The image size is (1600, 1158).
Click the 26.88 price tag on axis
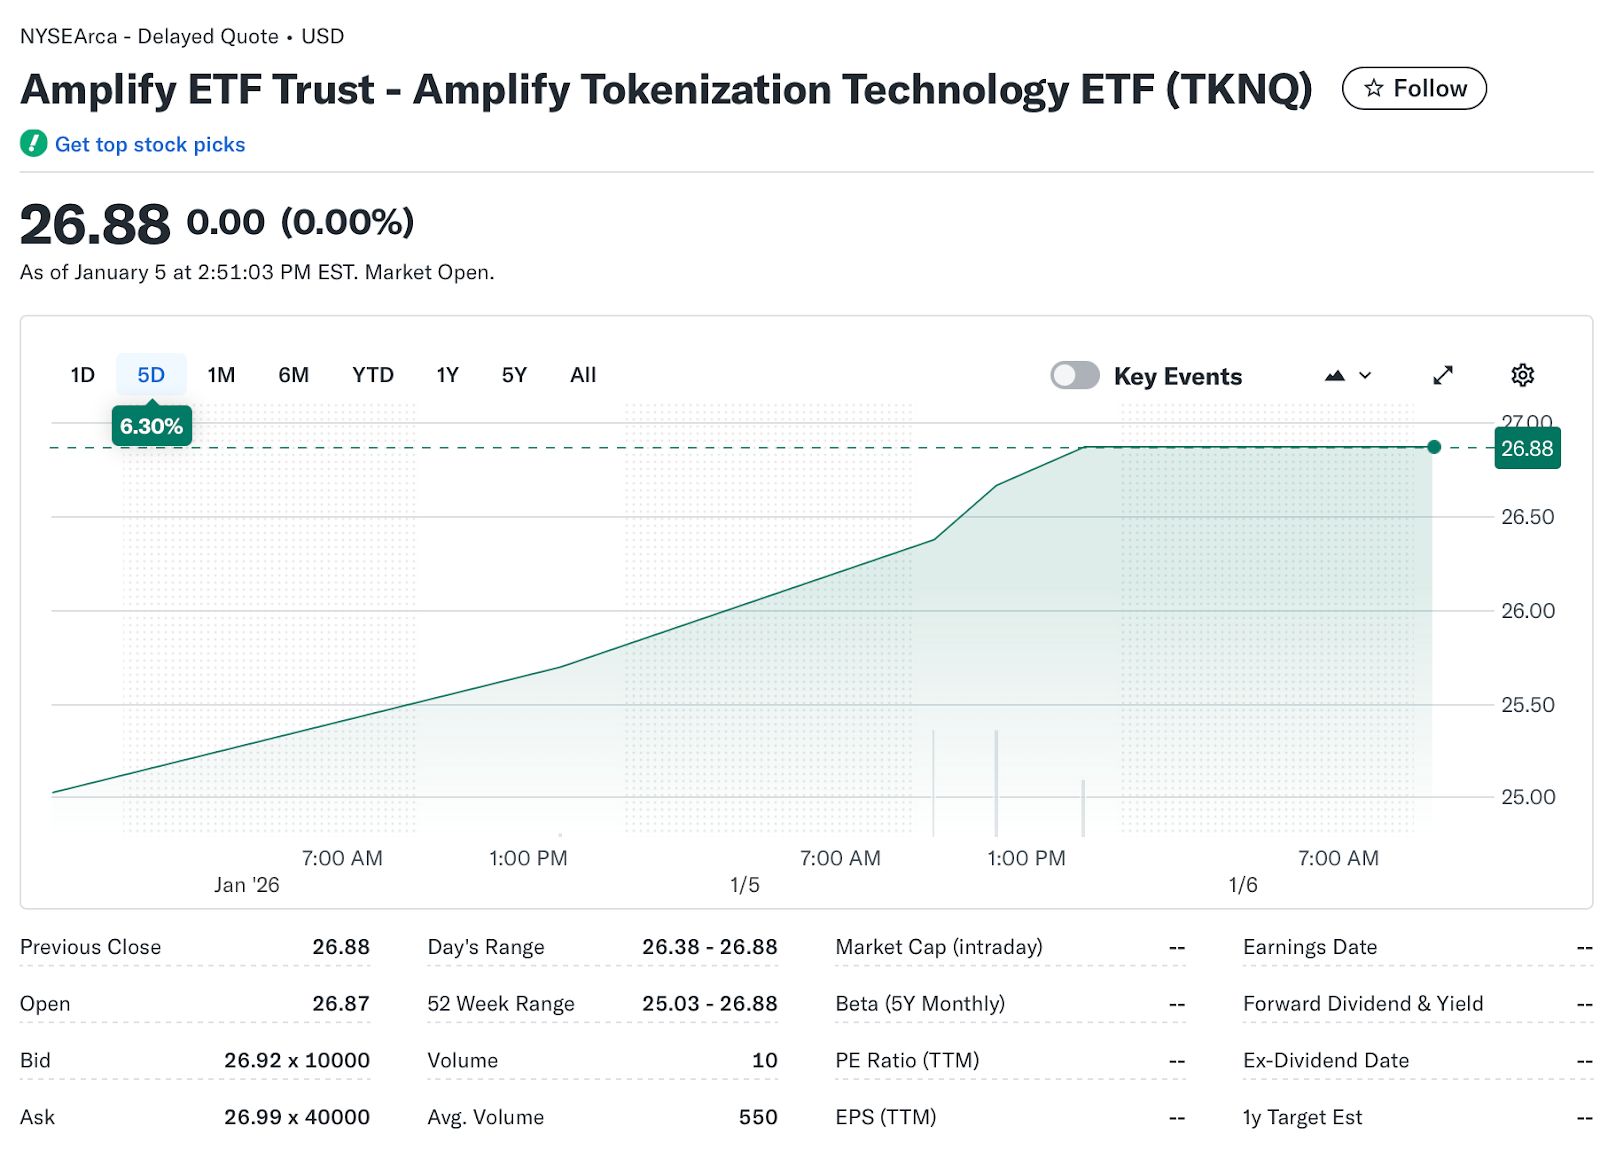pos(1525,449)
